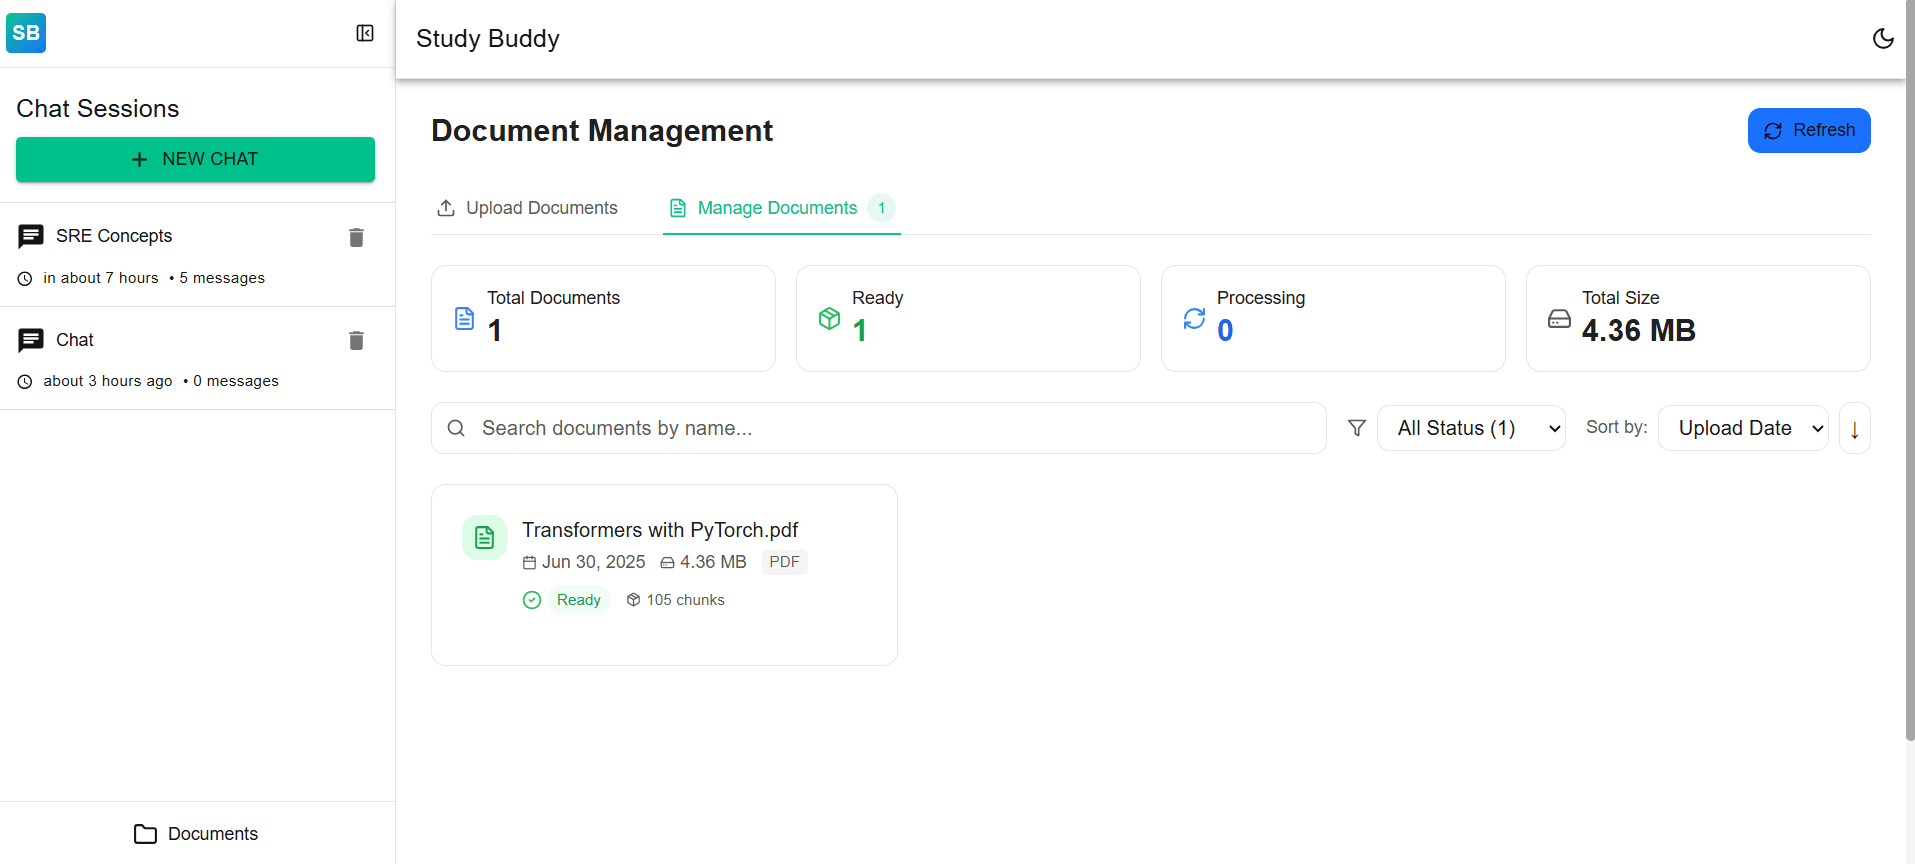Start a new chat session
Image resolution: width=1915 pixels, height=864 pixels.
(195, 159)
